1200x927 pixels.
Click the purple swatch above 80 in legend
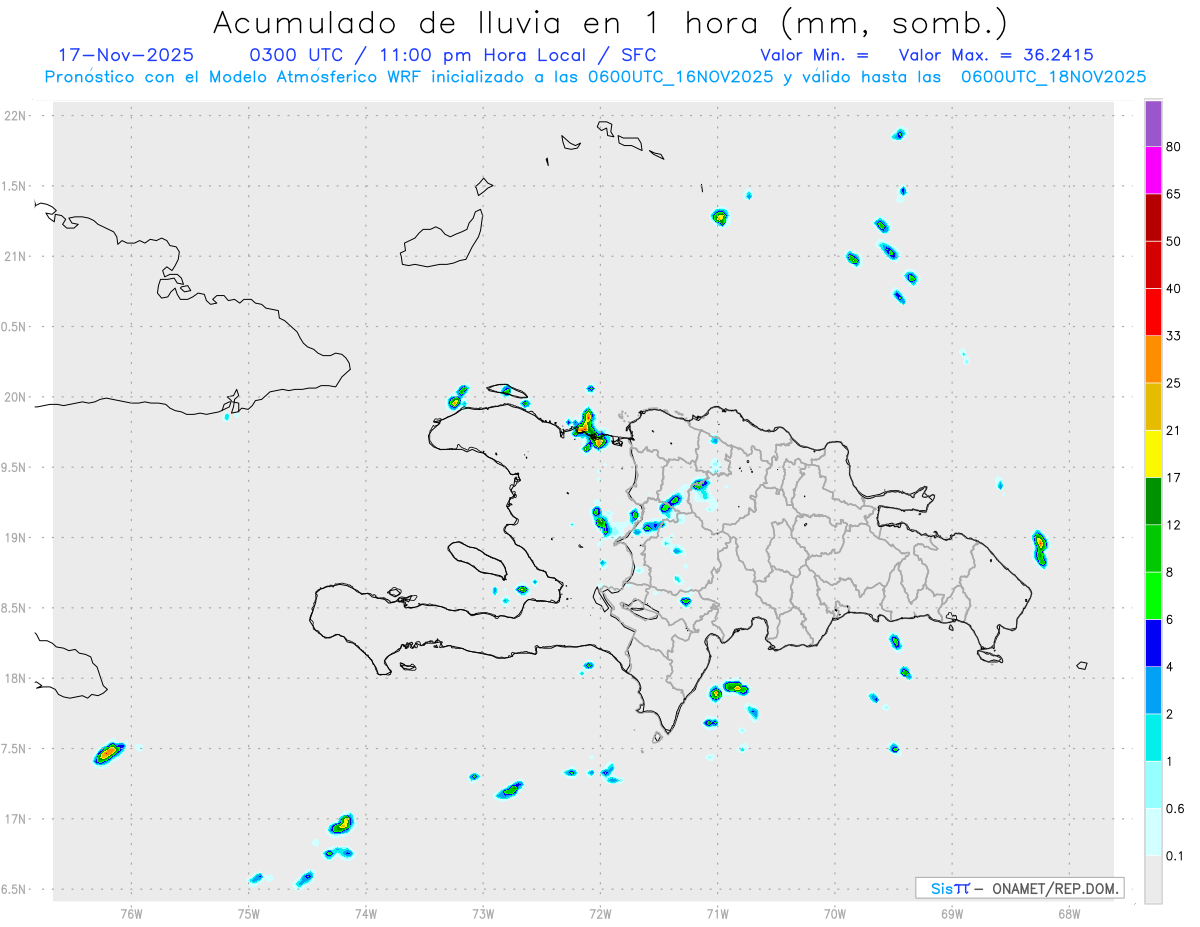click(1153, 123)
